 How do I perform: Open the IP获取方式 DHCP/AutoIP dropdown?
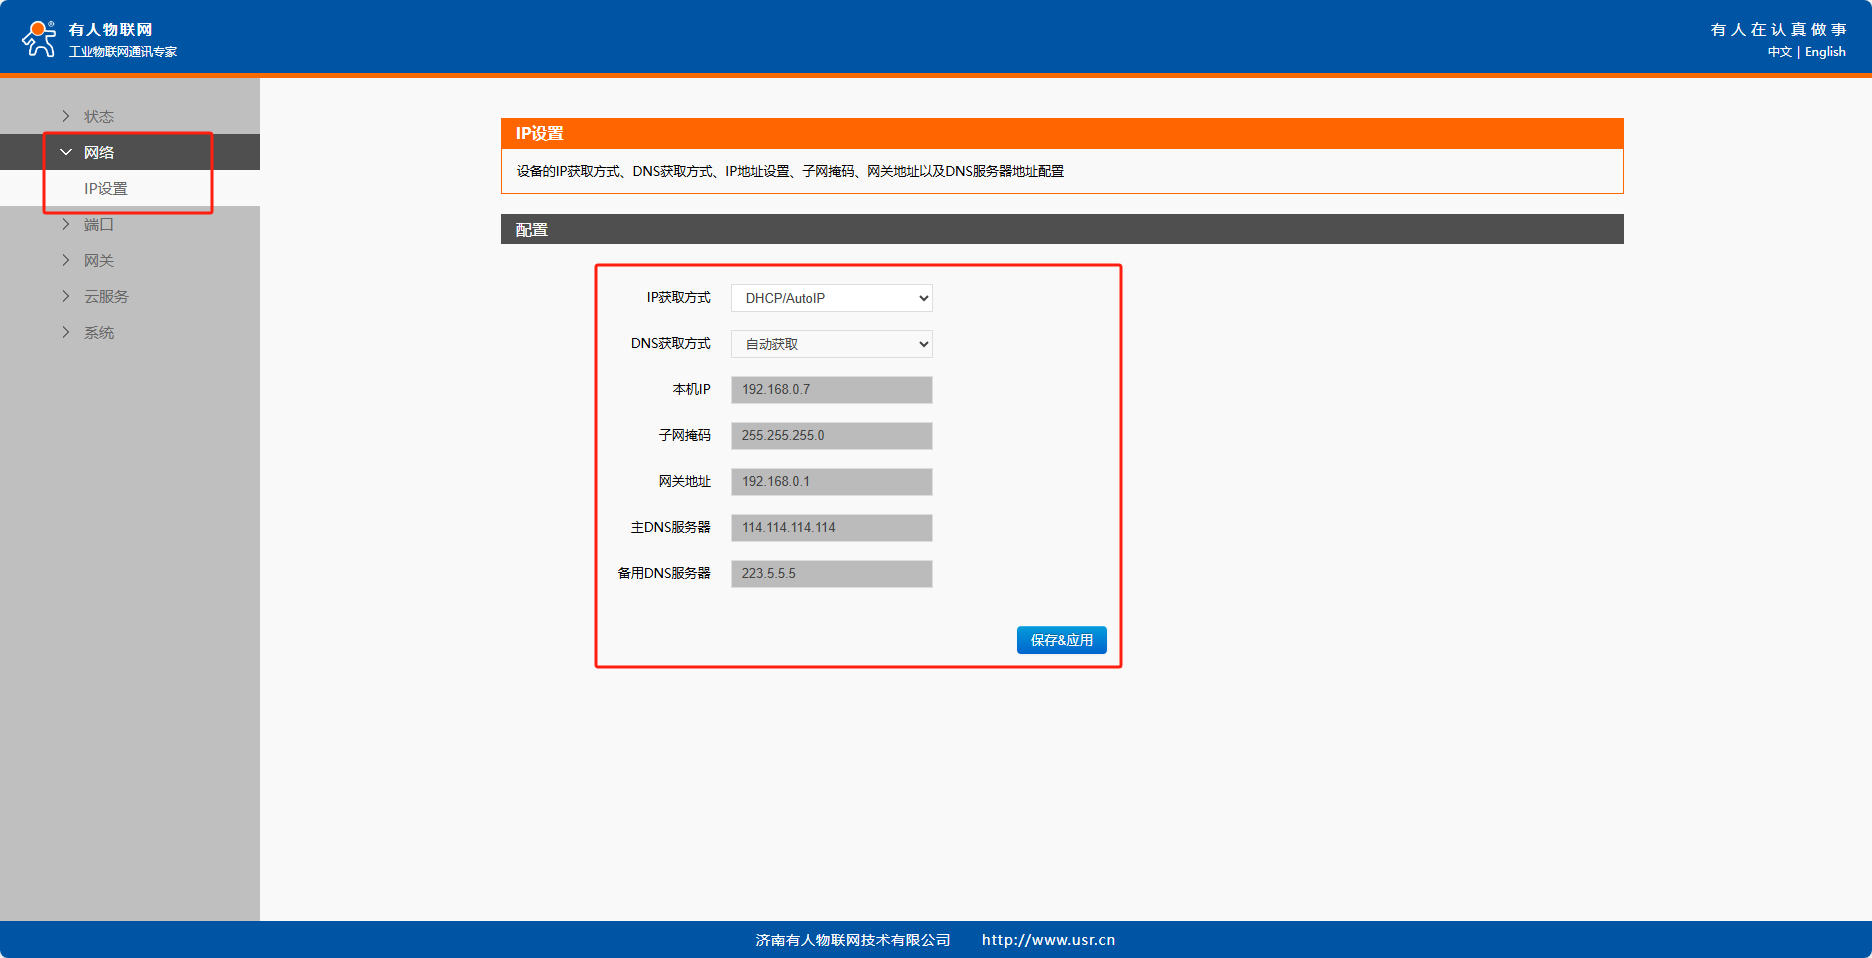[831, 298]
